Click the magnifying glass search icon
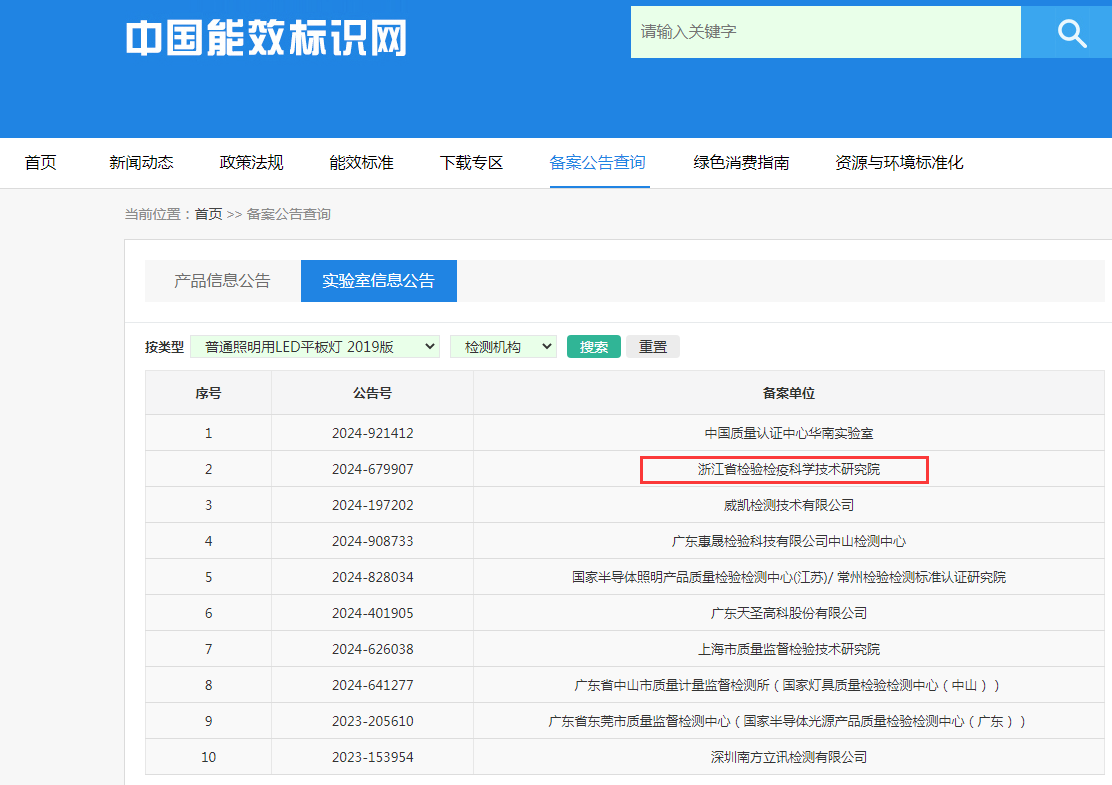This screenshot has height=785, width=1112. [x=1071, y=33]
